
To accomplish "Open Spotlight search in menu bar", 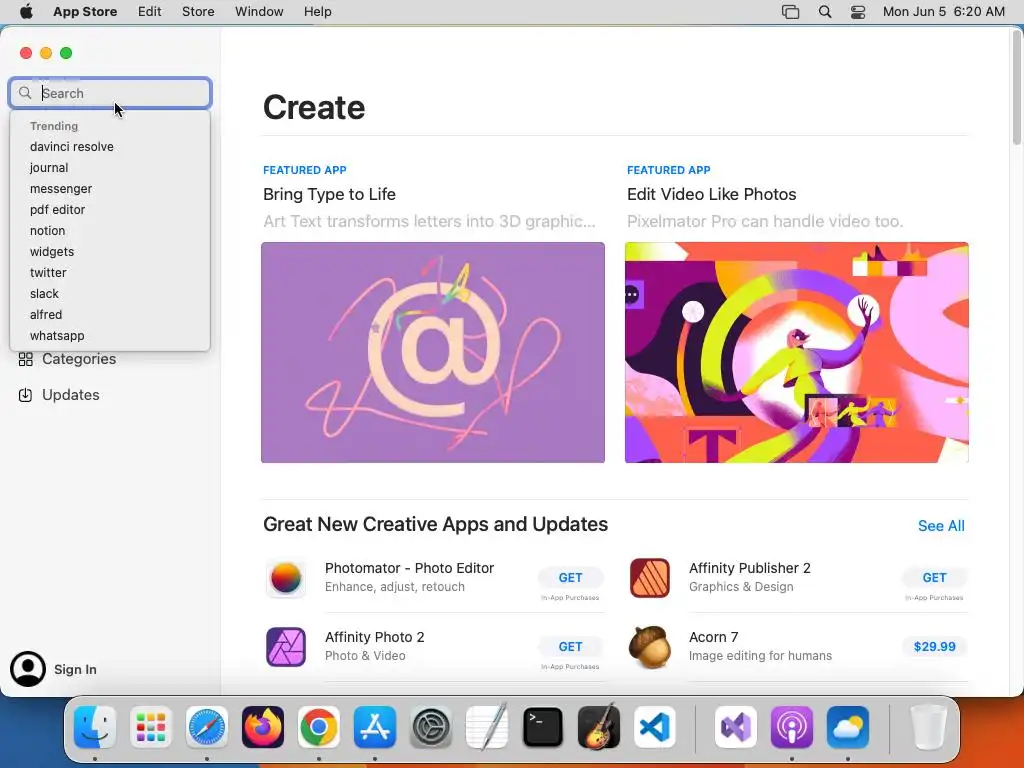I will point(825,12).
